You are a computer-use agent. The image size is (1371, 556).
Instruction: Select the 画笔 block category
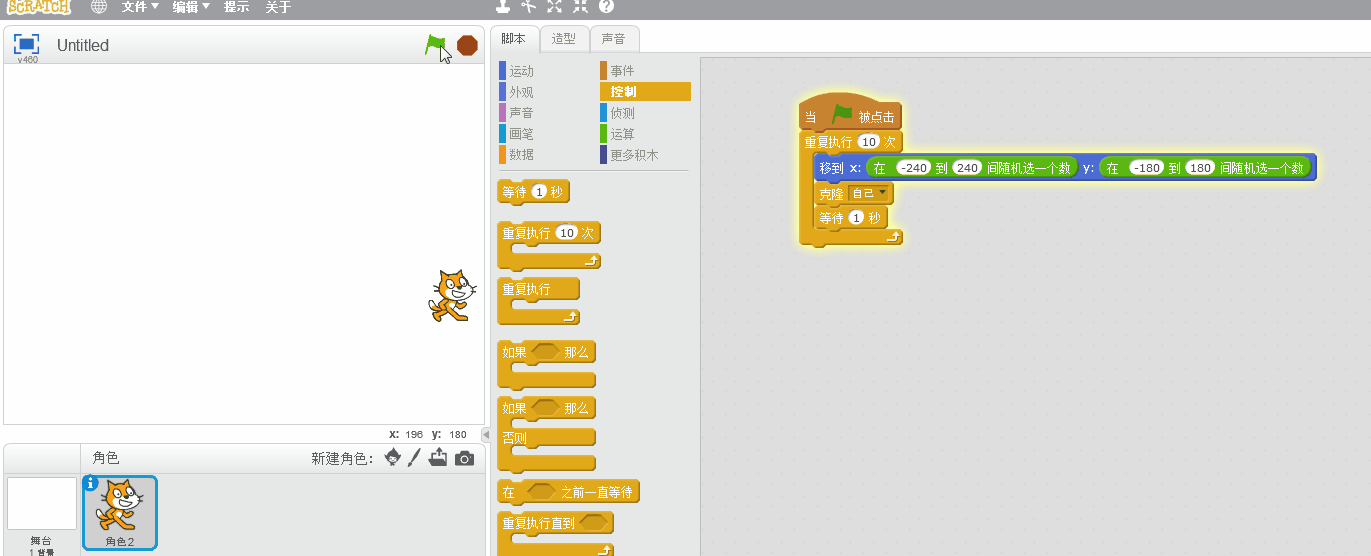(x=521, y=133)
